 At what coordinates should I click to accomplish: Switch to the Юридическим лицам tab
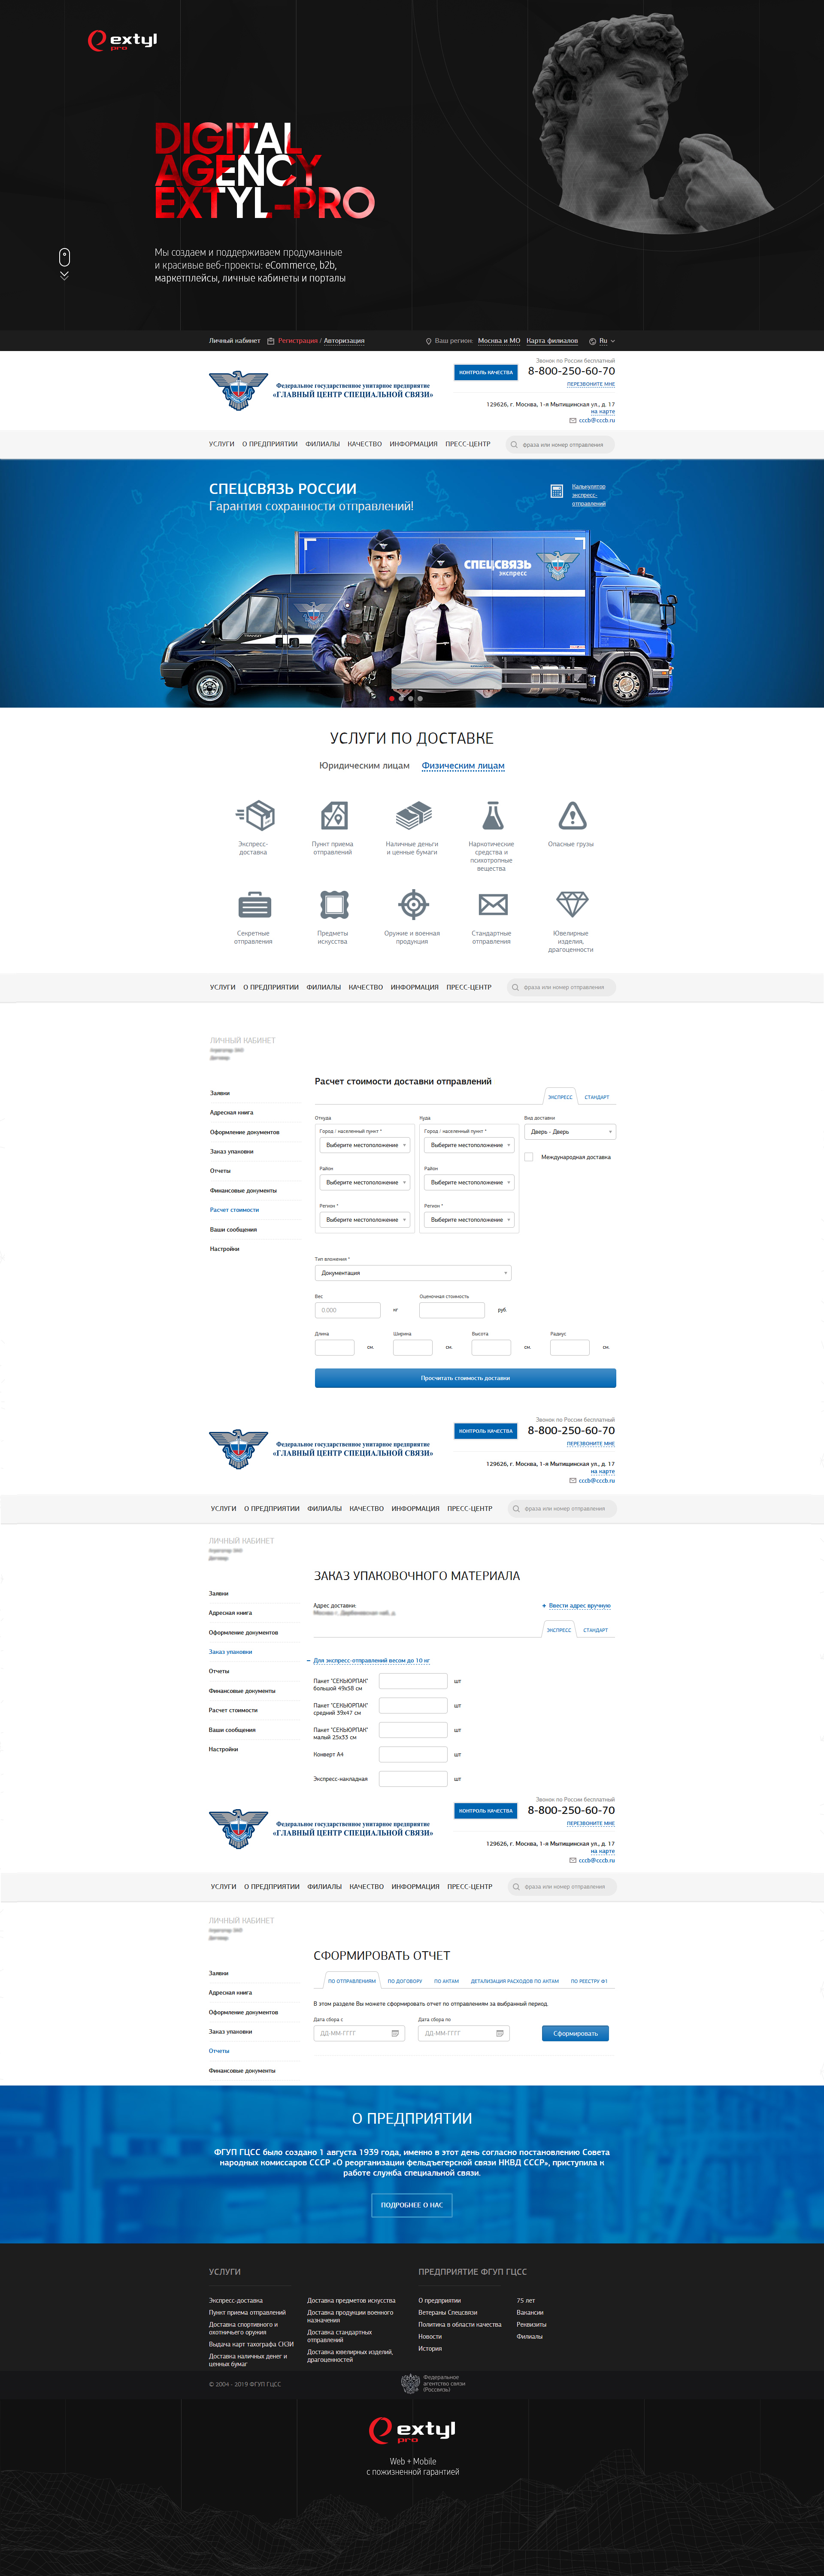[x=364, y=766]
